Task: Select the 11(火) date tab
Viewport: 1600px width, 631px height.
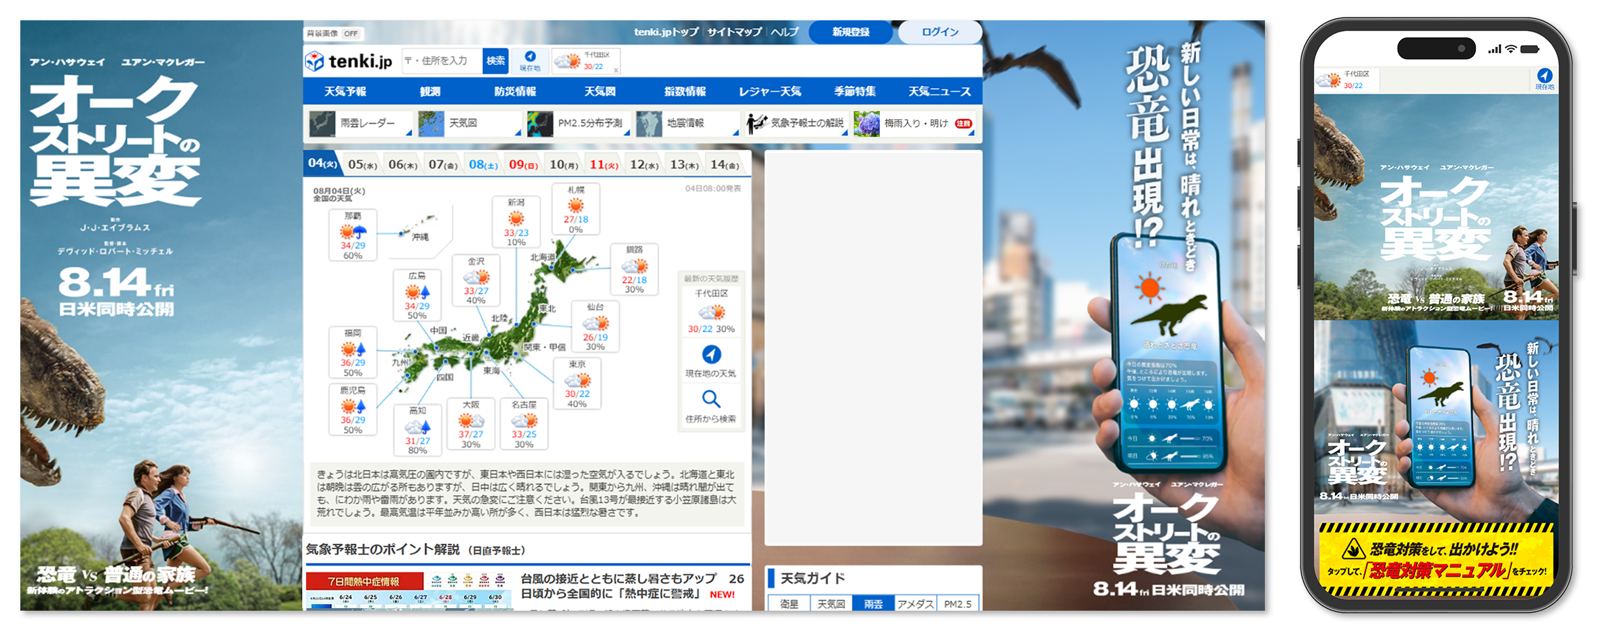Action: pyautogui.click(x=604, y=164)
